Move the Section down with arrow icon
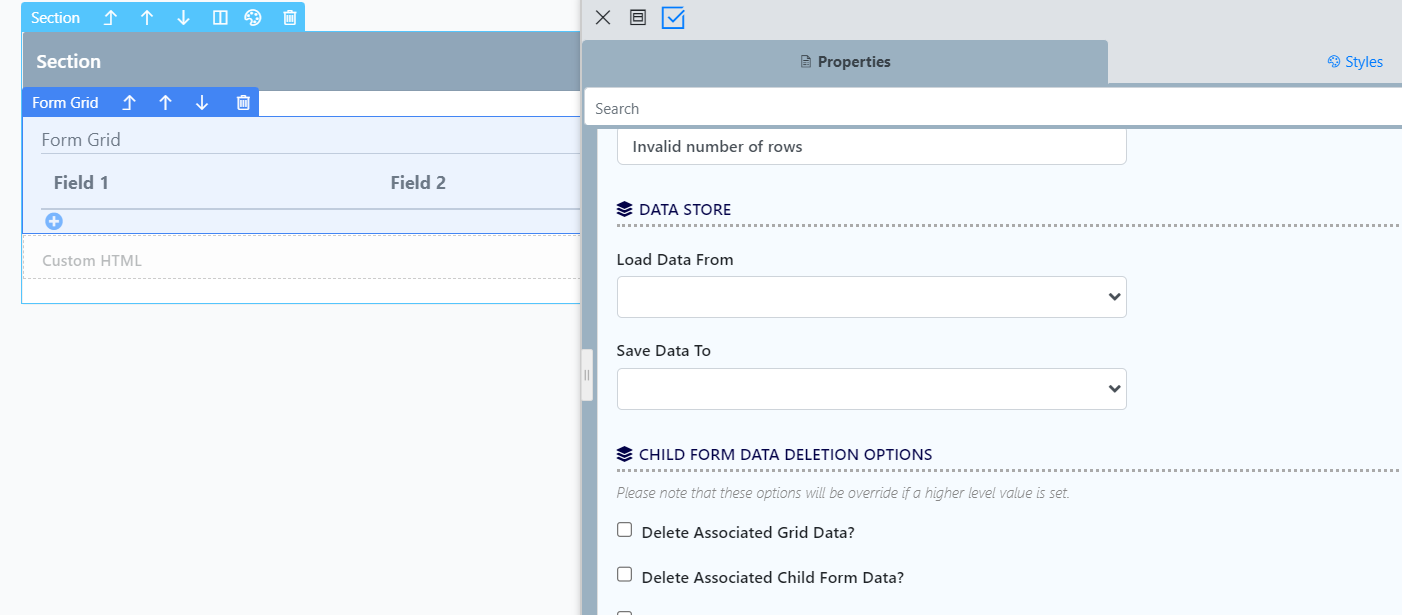Viewport: 1402px width, 615px height. [183, 18]
